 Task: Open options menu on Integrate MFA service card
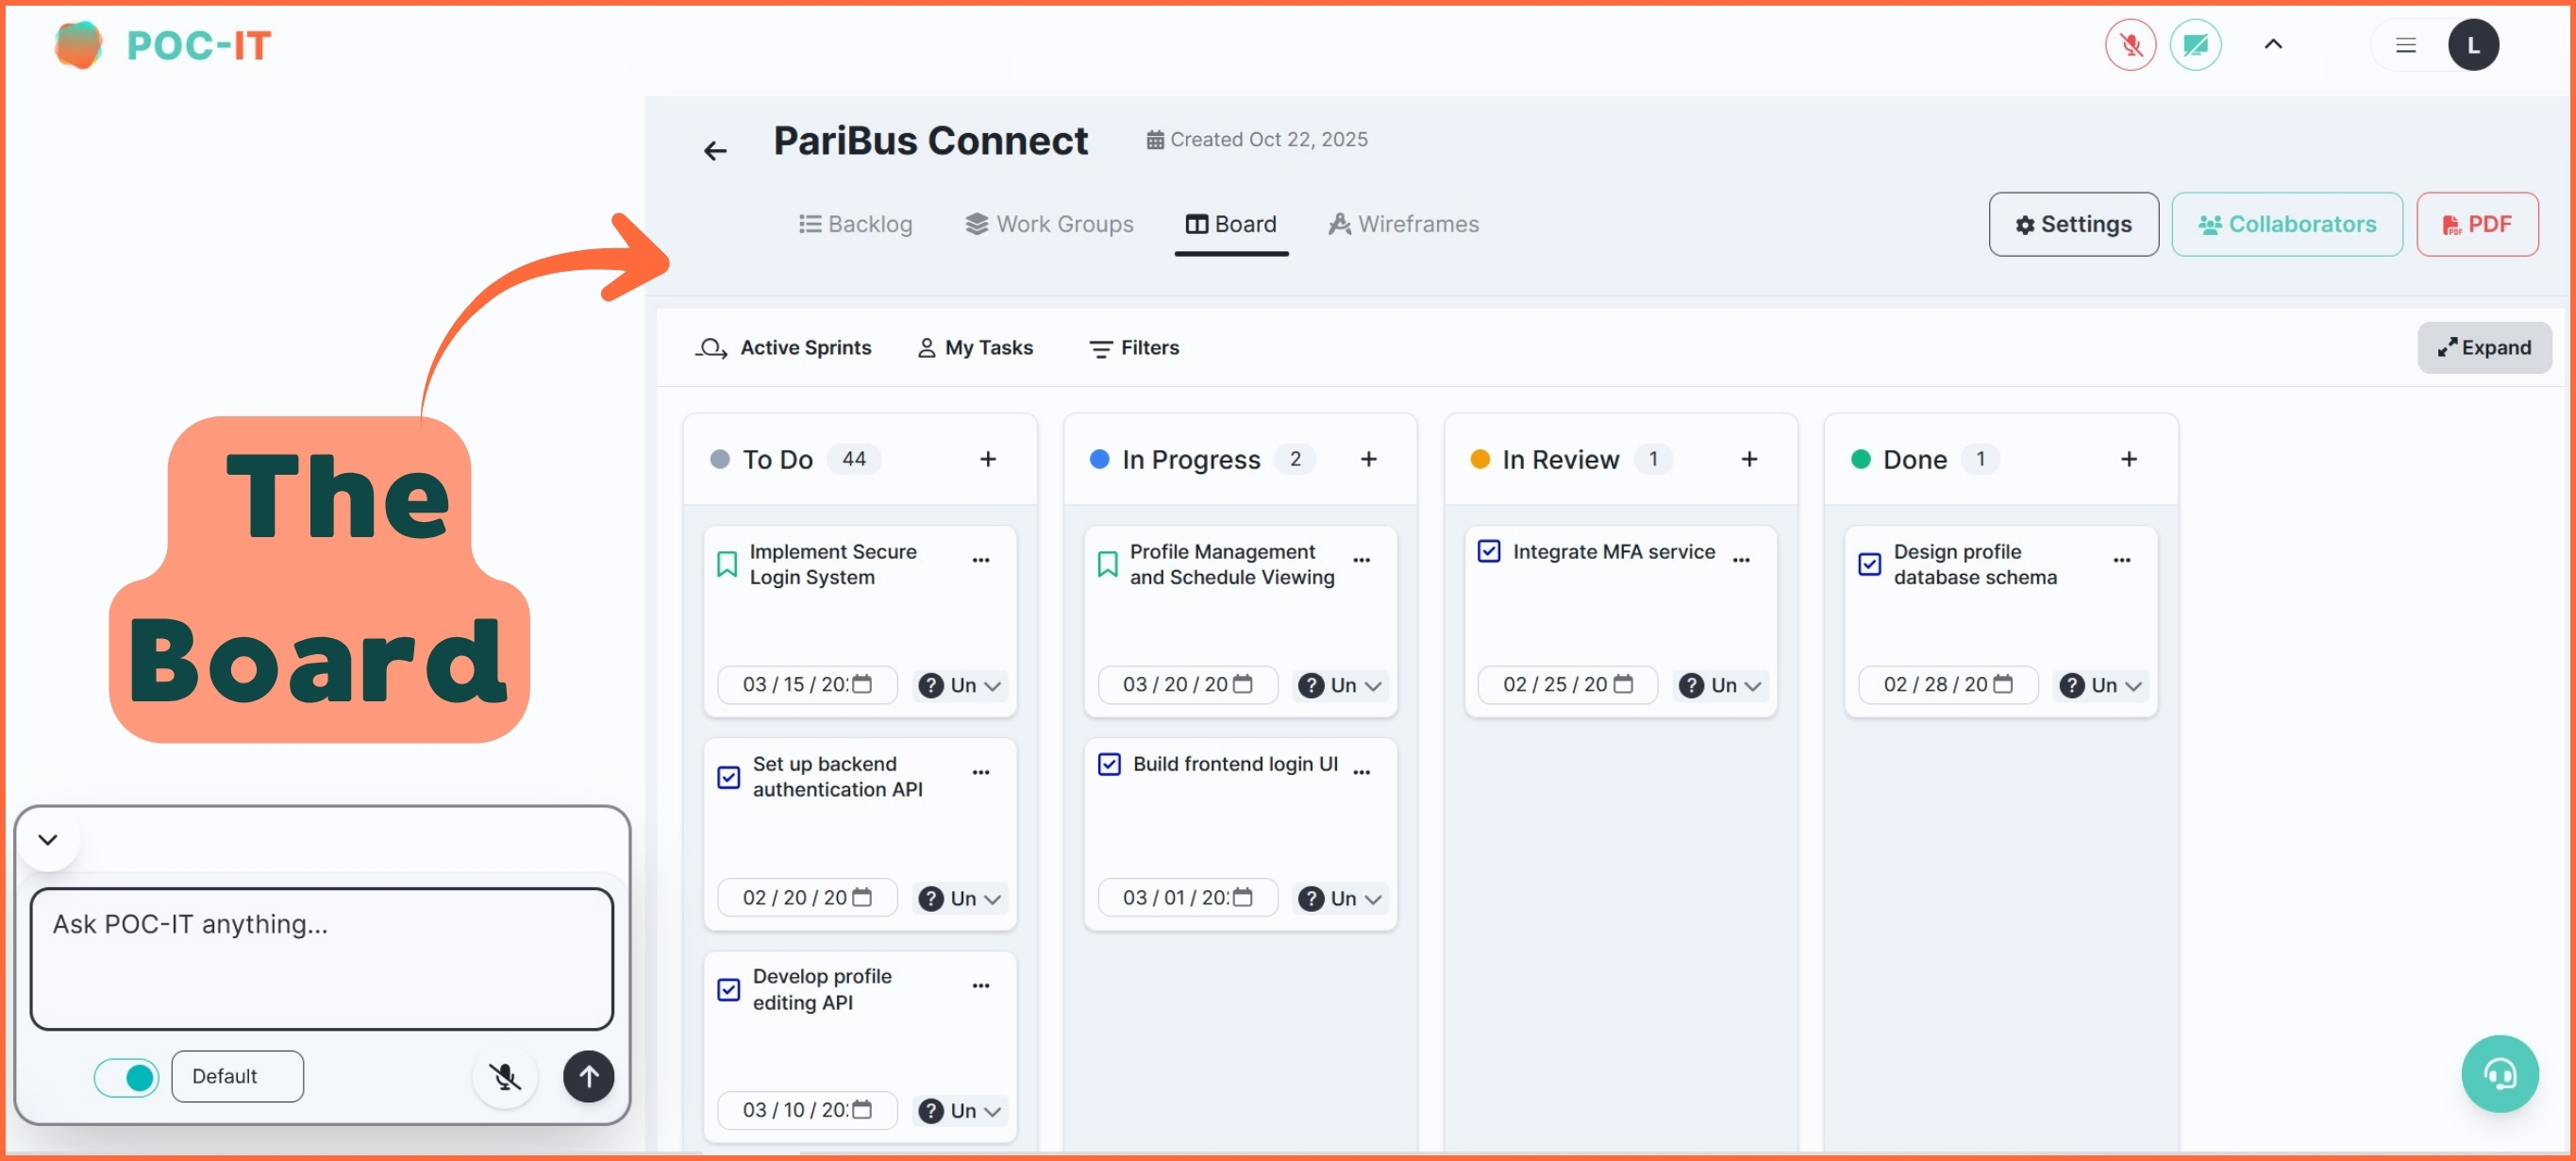click(x=1741, y=560)
